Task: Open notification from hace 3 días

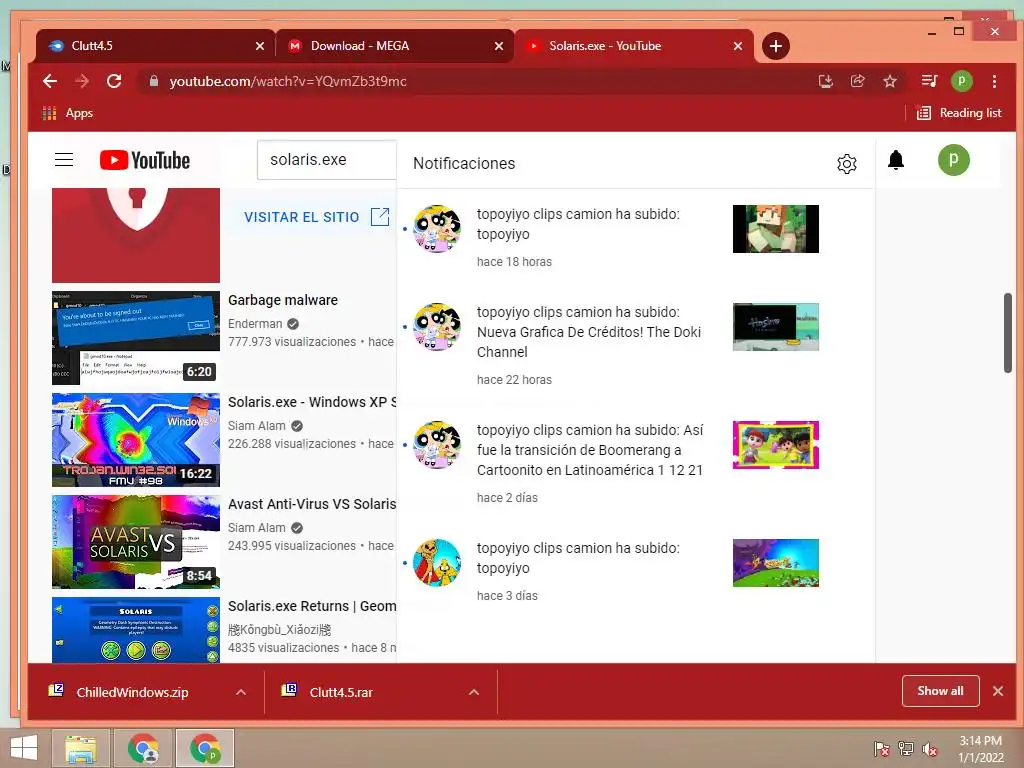Action: pos(635,571)
